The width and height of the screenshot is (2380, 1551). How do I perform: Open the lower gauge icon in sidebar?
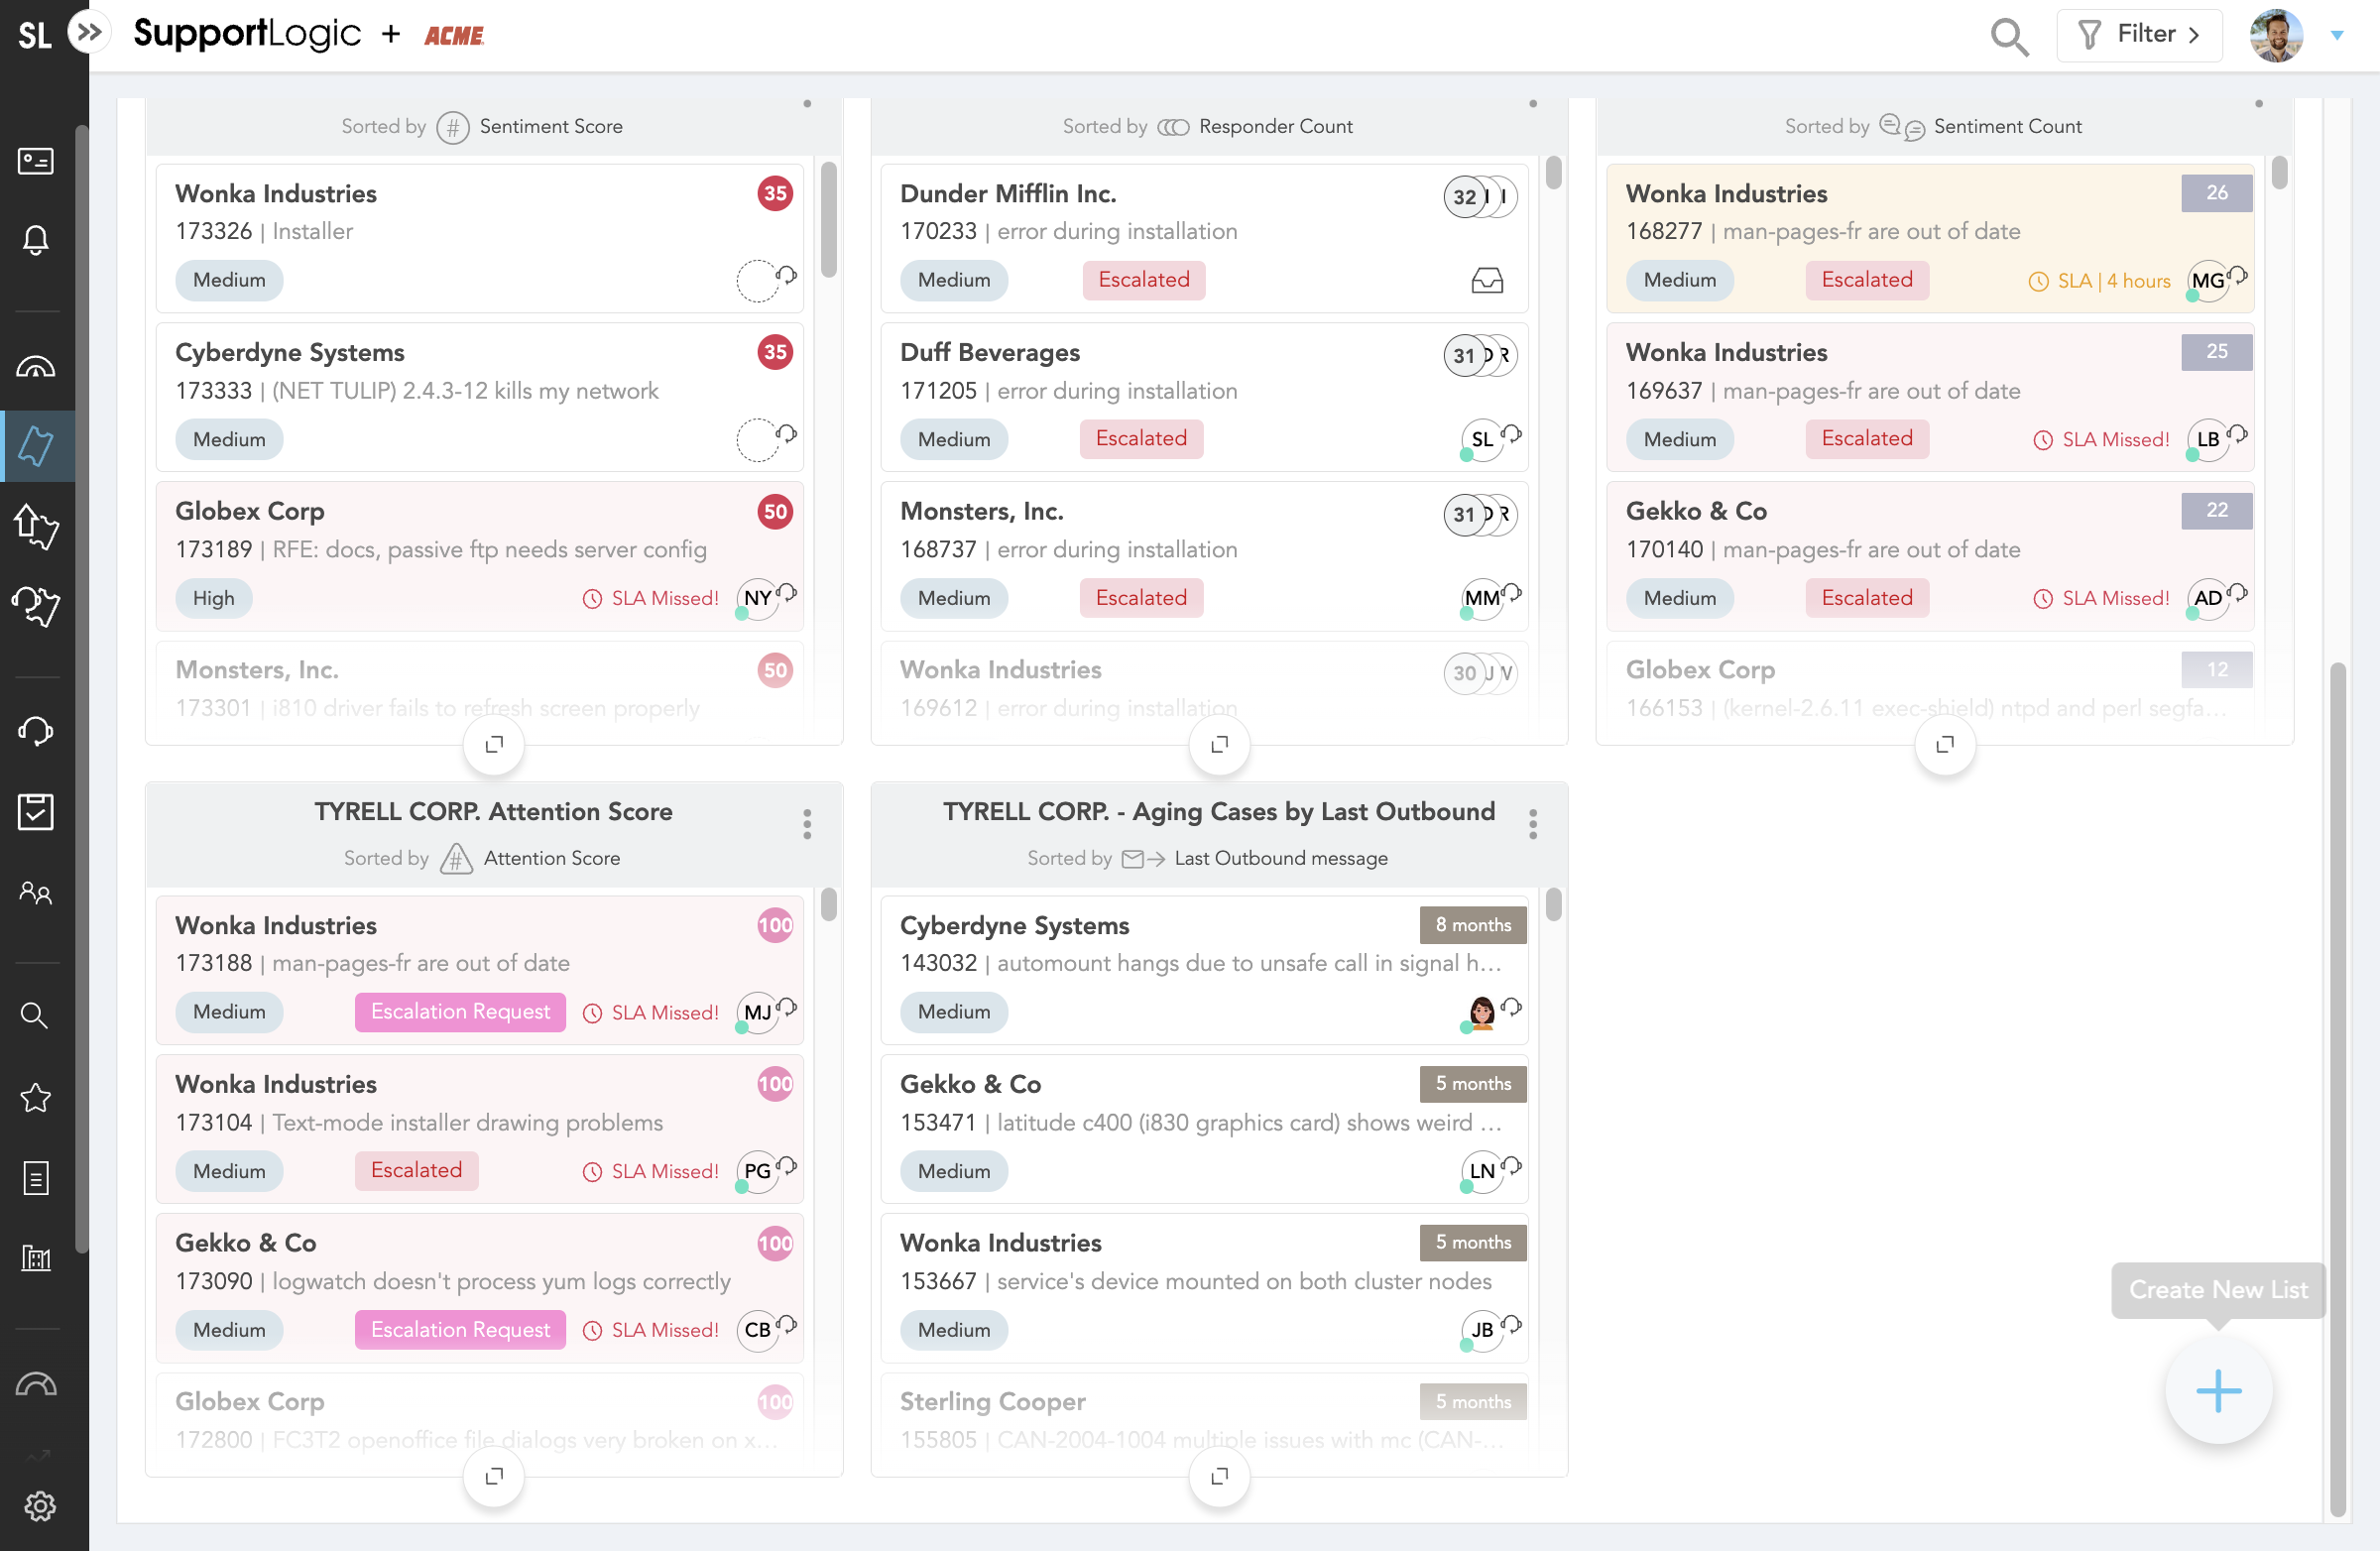click(36, 1384)
